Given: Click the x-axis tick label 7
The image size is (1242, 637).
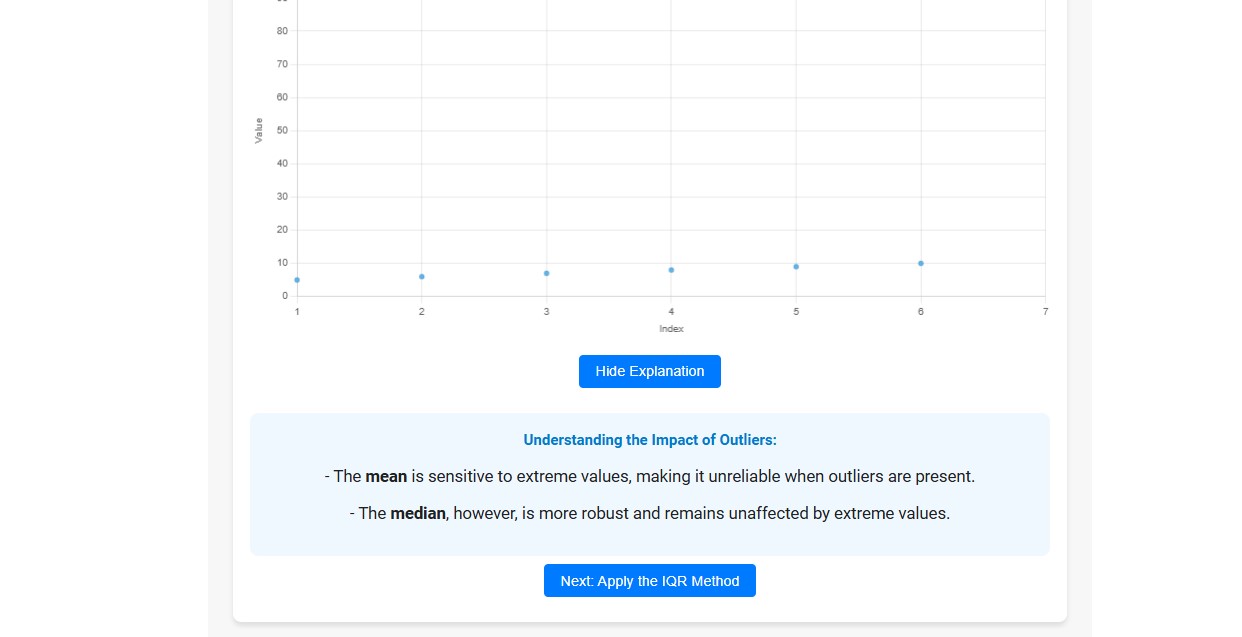Looking at the screenshot, I should point(1045,311).
